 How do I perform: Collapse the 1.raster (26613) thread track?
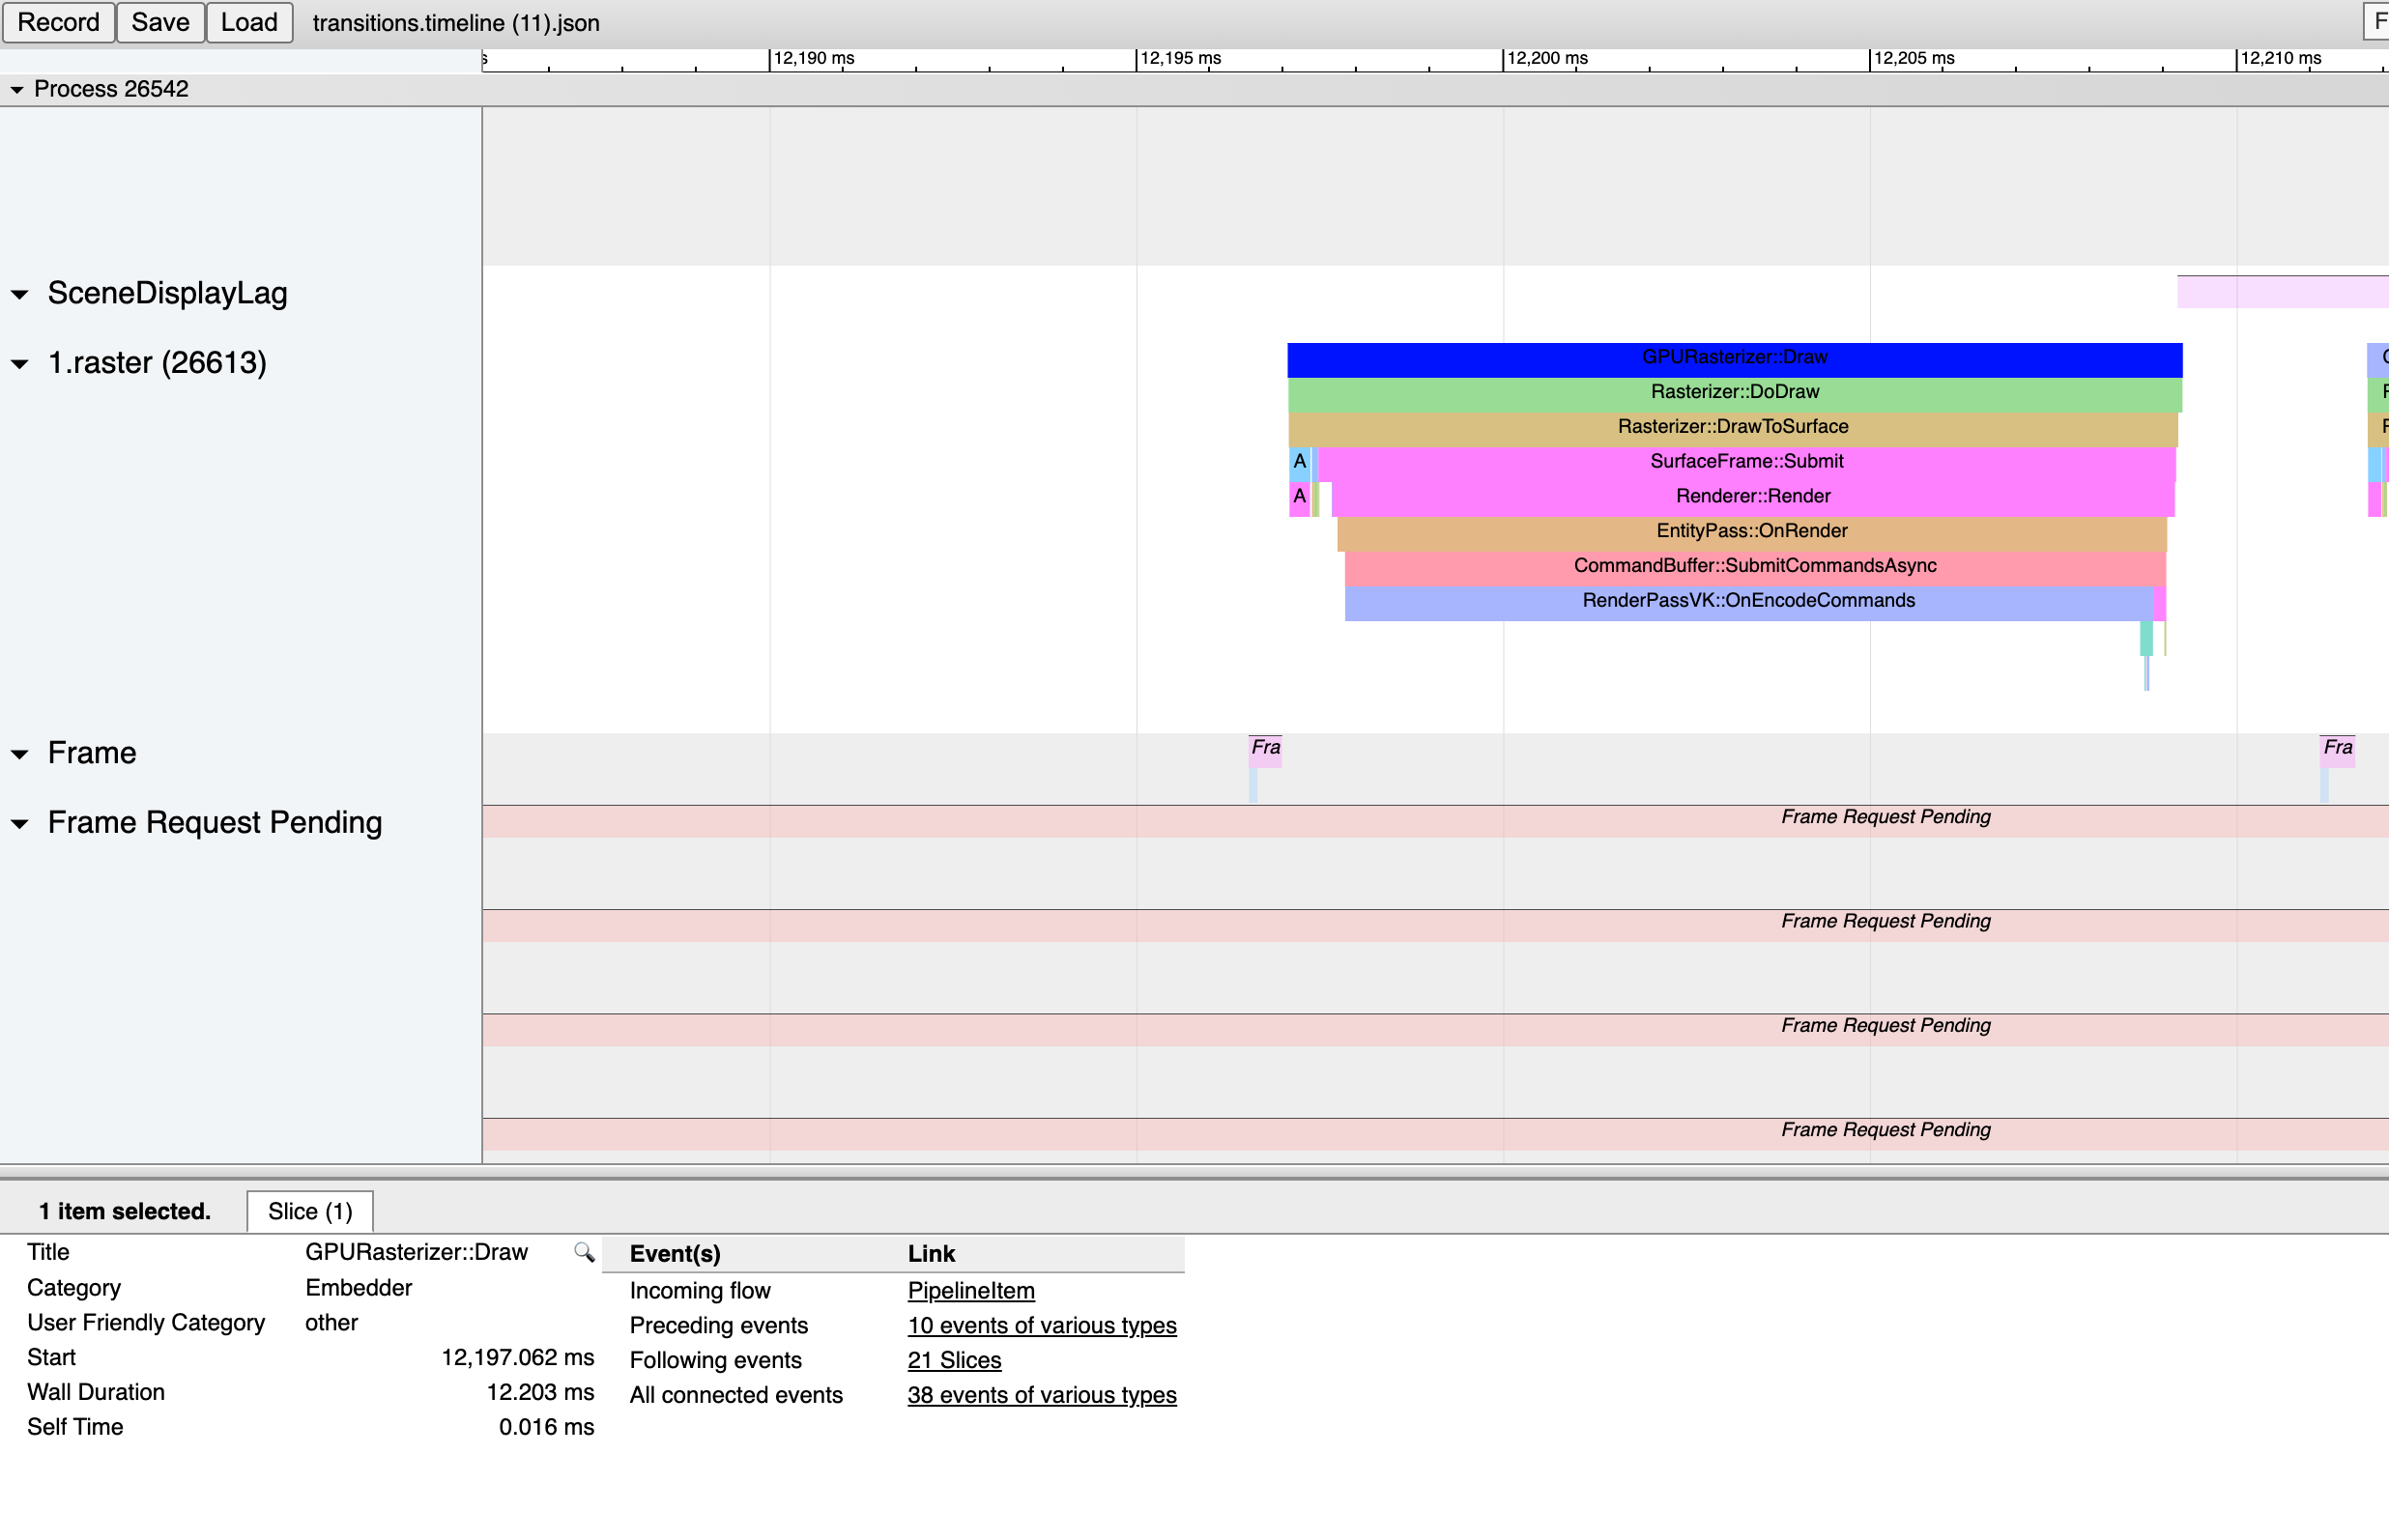click(18, 363)
